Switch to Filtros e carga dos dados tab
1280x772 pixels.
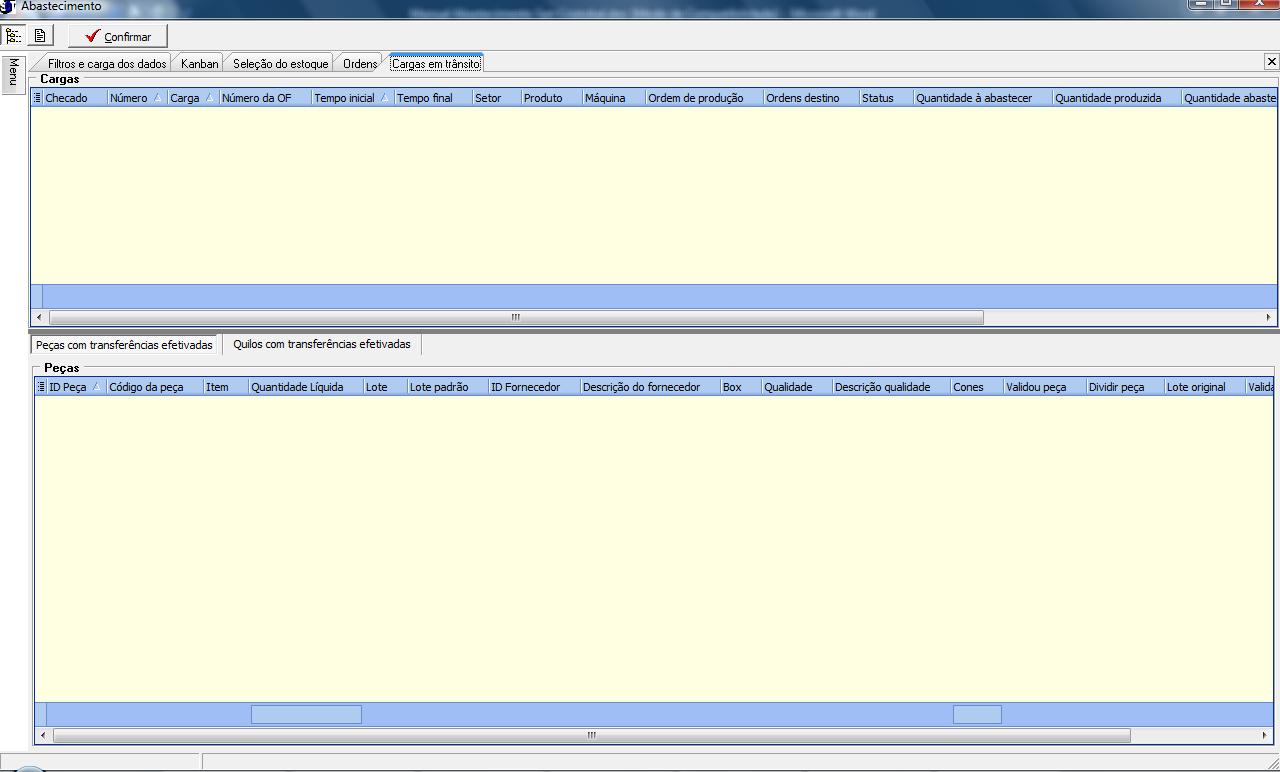tap(106, 64)
